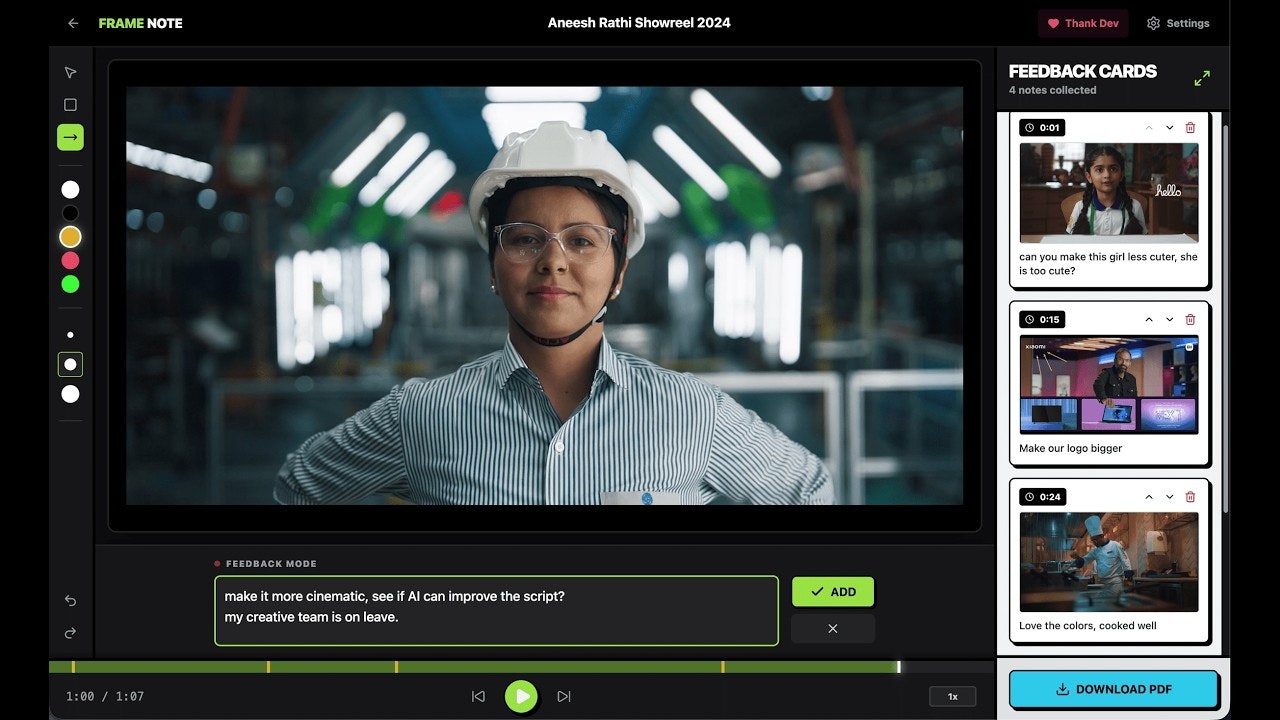Viewport: 1280px width, 720px height.
Task: Choose the smallest brush size dot
Action: pyautogui.click(x=70, y=335)
